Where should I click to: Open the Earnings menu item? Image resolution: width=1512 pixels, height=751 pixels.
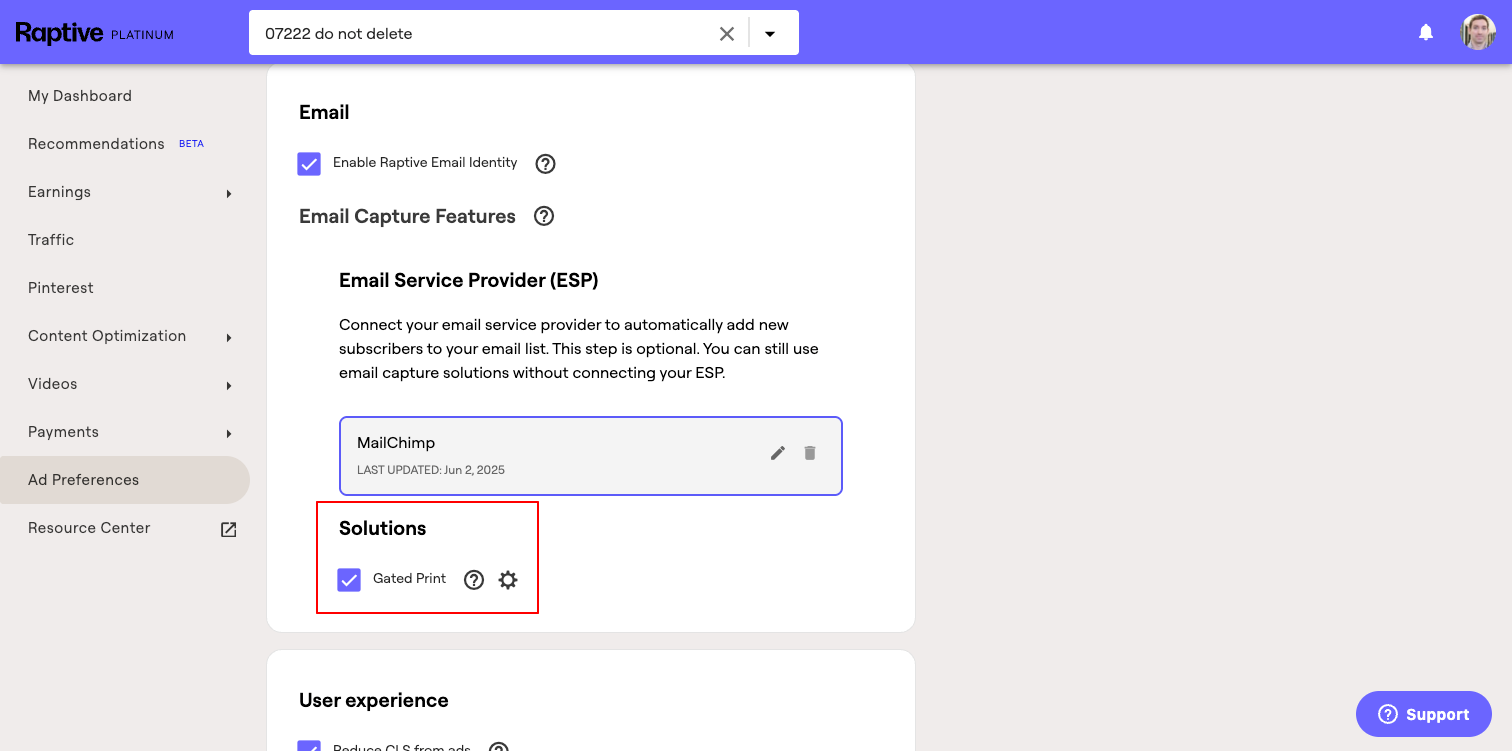(x=59, y=192)
